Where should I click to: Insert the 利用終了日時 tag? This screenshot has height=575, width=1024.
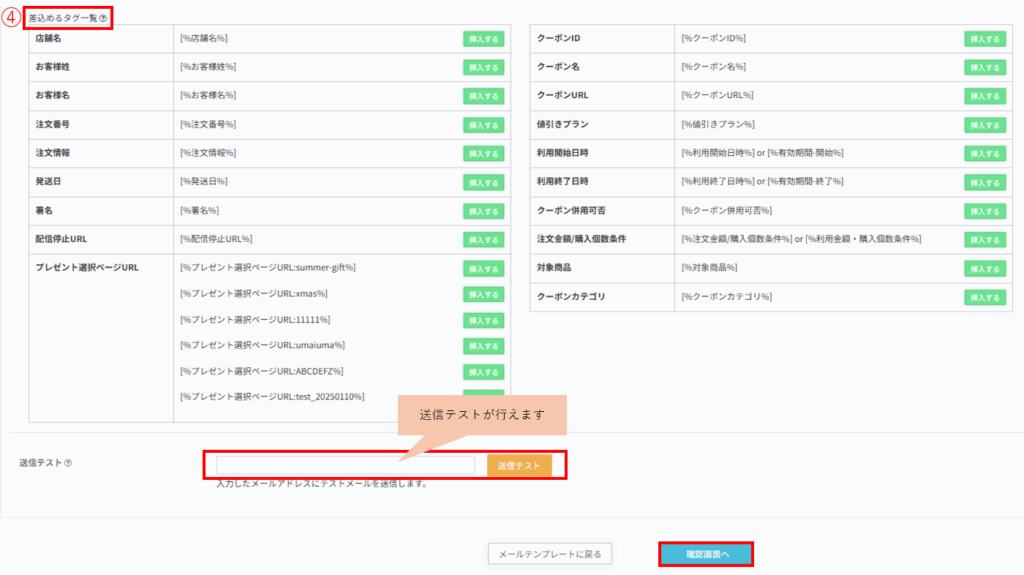(984, 182)
